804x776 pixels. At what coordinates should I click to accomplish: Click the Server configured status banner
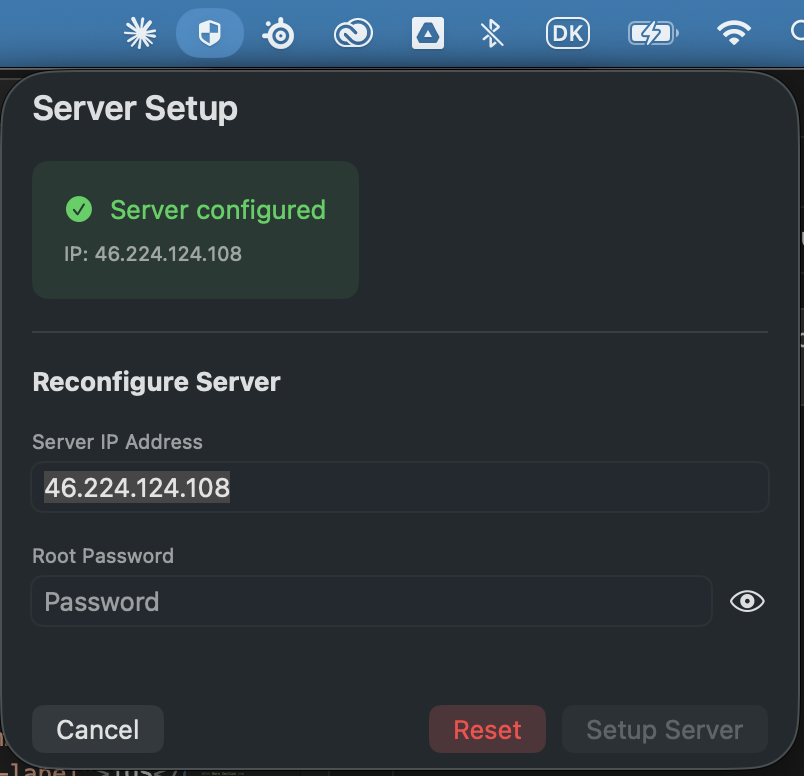coord(195,230)
